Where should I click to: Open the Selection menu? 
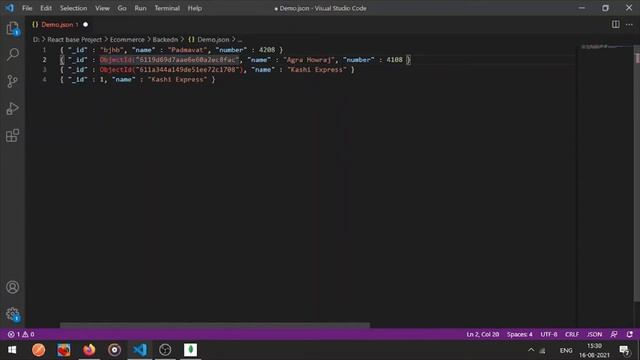pyautogui.click(x=73, y=8)
